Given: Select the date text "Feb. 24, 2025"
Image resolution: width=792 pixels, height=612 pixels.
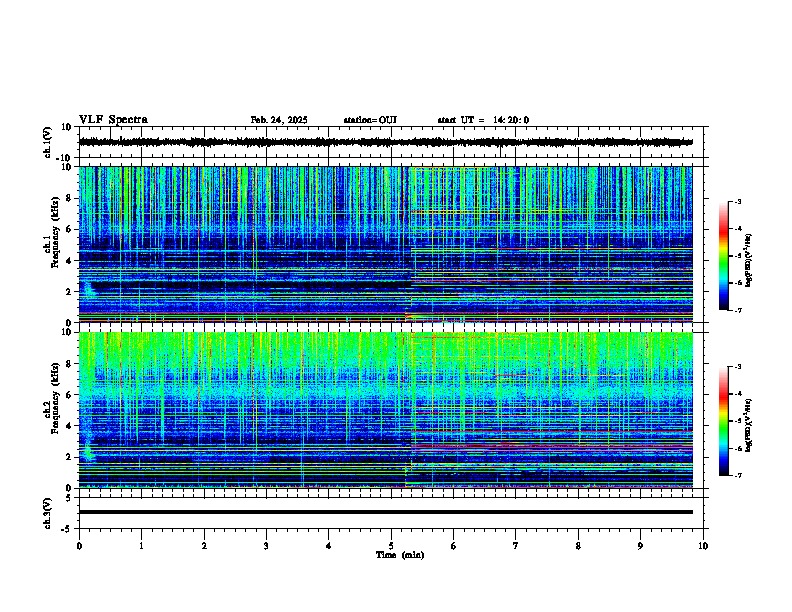Looking at the screenshot, I should pyautogui.click(x=279, y=120).
